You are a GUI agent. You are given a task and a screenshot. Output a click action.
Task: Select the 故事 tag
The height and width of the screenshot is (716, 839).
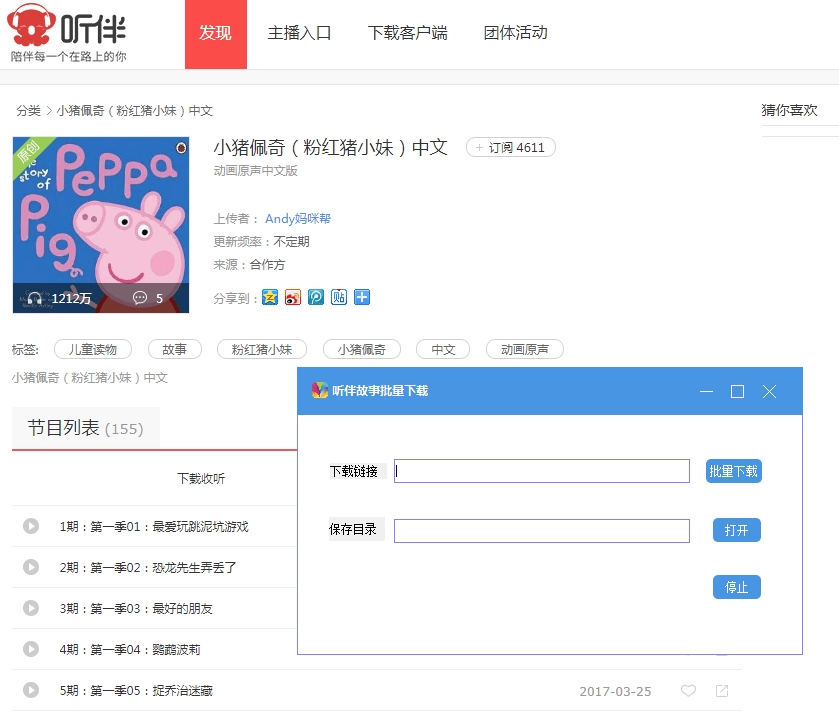coord(174,349)
